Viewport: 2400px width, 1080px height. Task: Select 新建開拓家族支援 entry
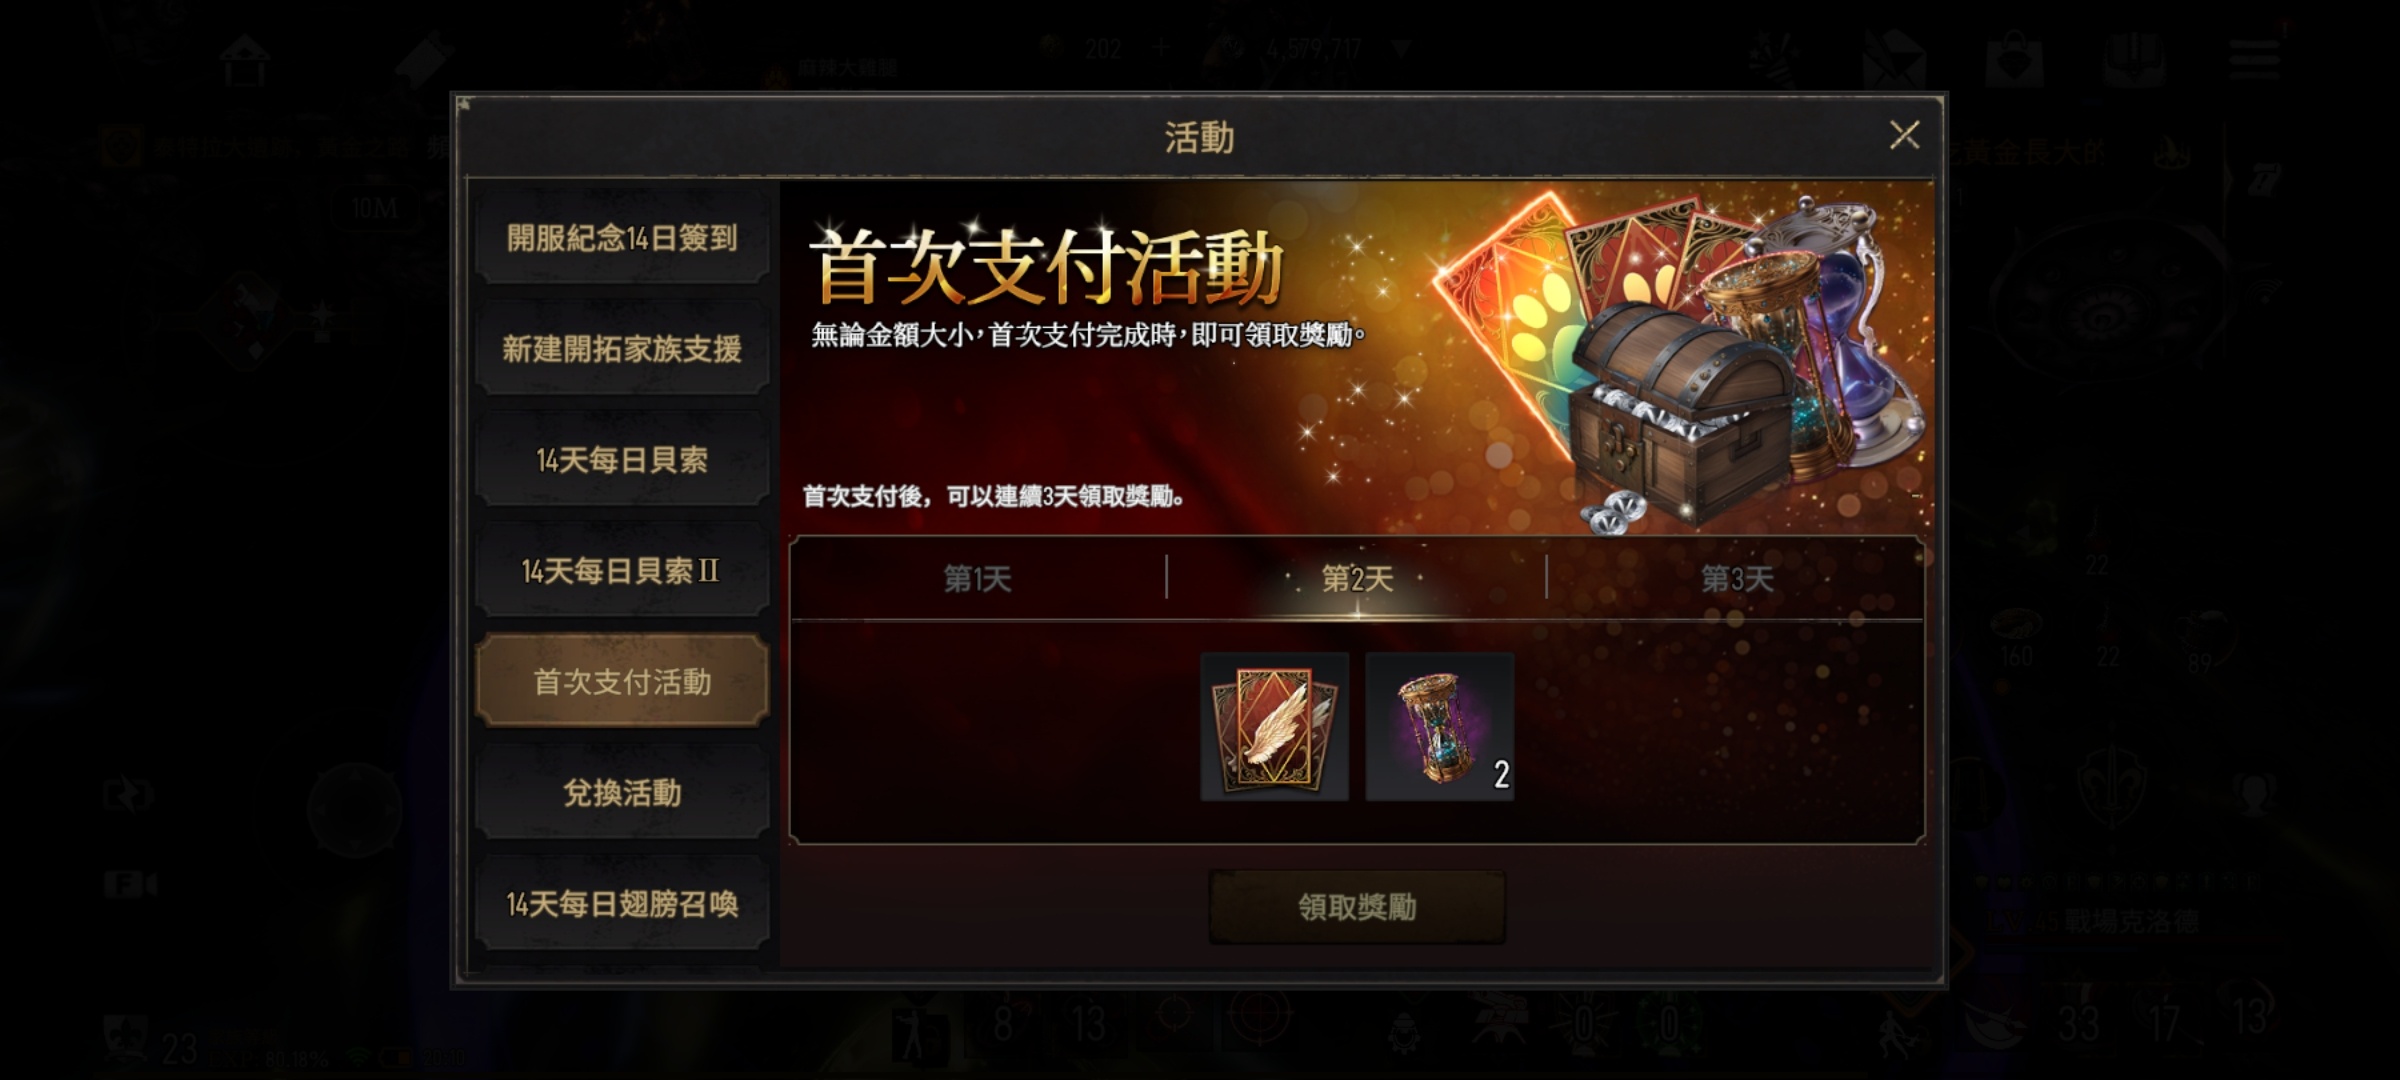622,349
